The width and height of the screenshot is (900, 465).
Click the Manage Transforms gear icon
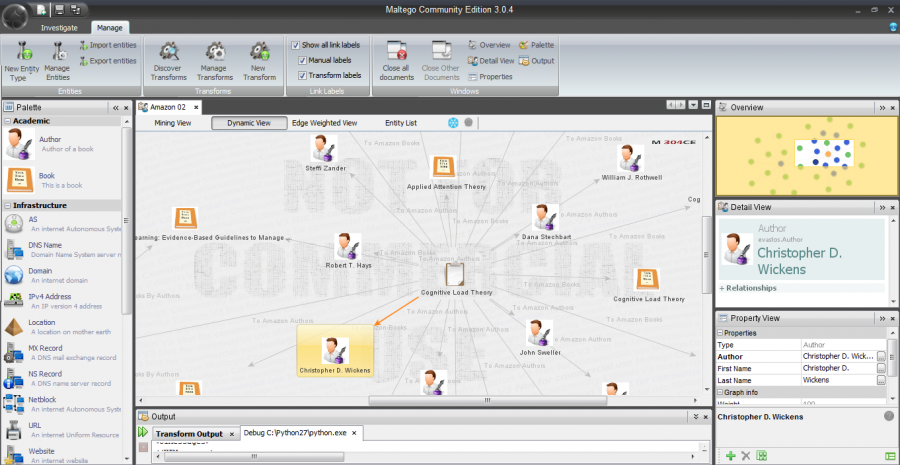(x=214, y=52)
